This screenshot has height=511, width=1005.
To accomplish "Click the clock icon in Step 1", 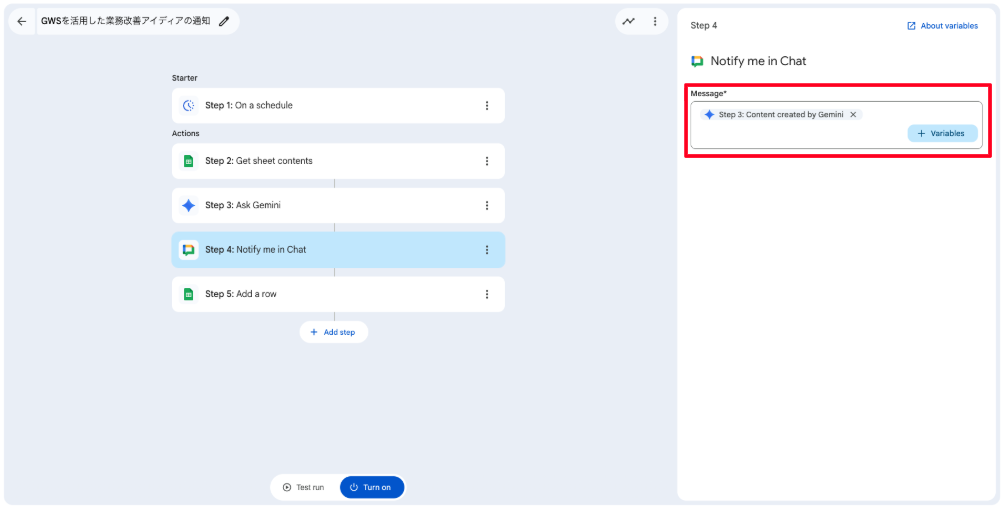I will (188, 106).
